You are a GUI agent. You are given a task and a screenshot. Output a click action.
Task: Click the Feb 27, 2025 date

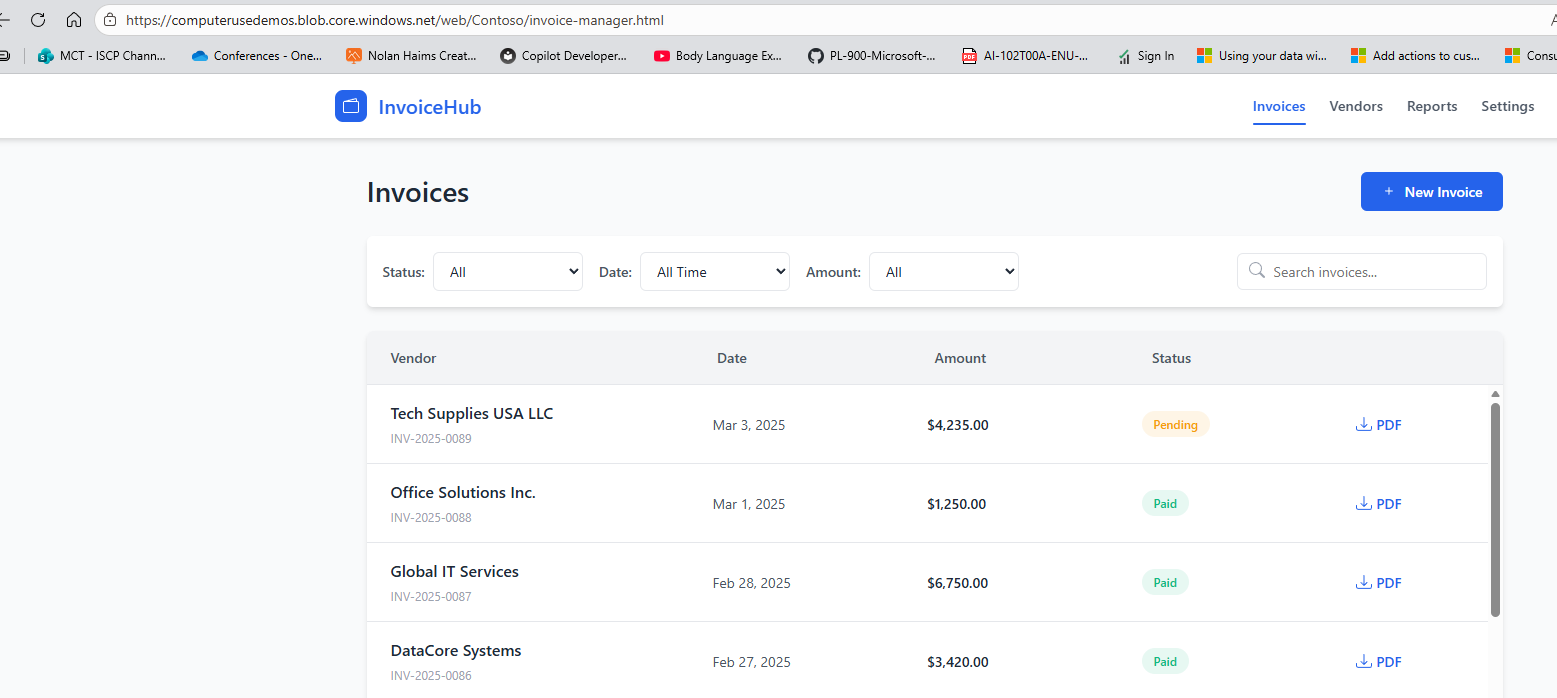coord(752,662)
